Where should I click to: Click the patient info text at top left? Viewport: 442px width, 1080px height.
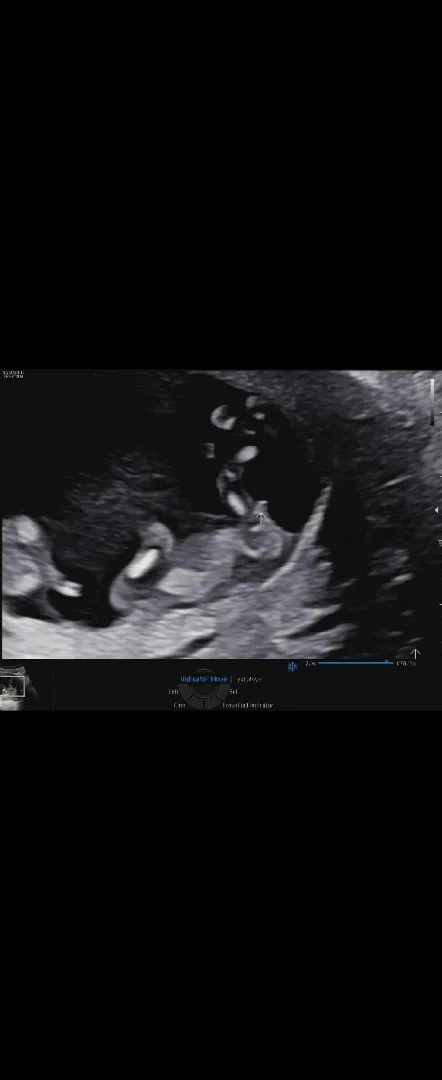click(12, 375)
